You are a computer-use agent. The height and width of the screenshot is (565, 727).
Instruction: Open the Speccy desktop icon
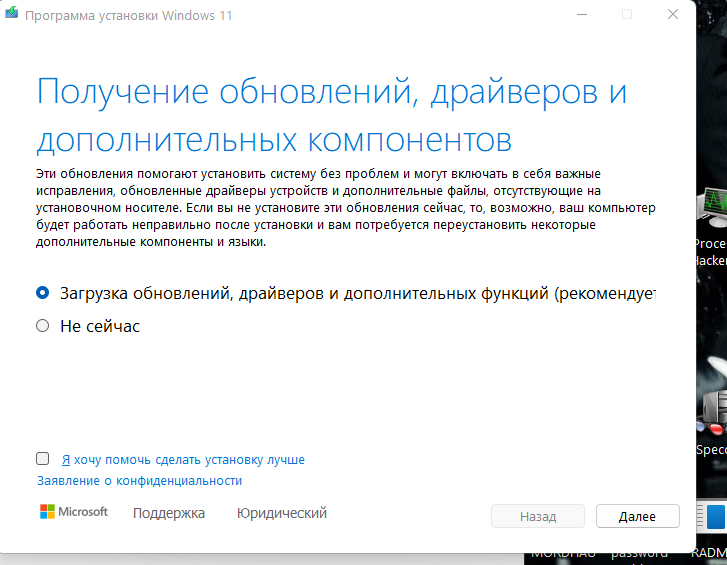[712, 422]
